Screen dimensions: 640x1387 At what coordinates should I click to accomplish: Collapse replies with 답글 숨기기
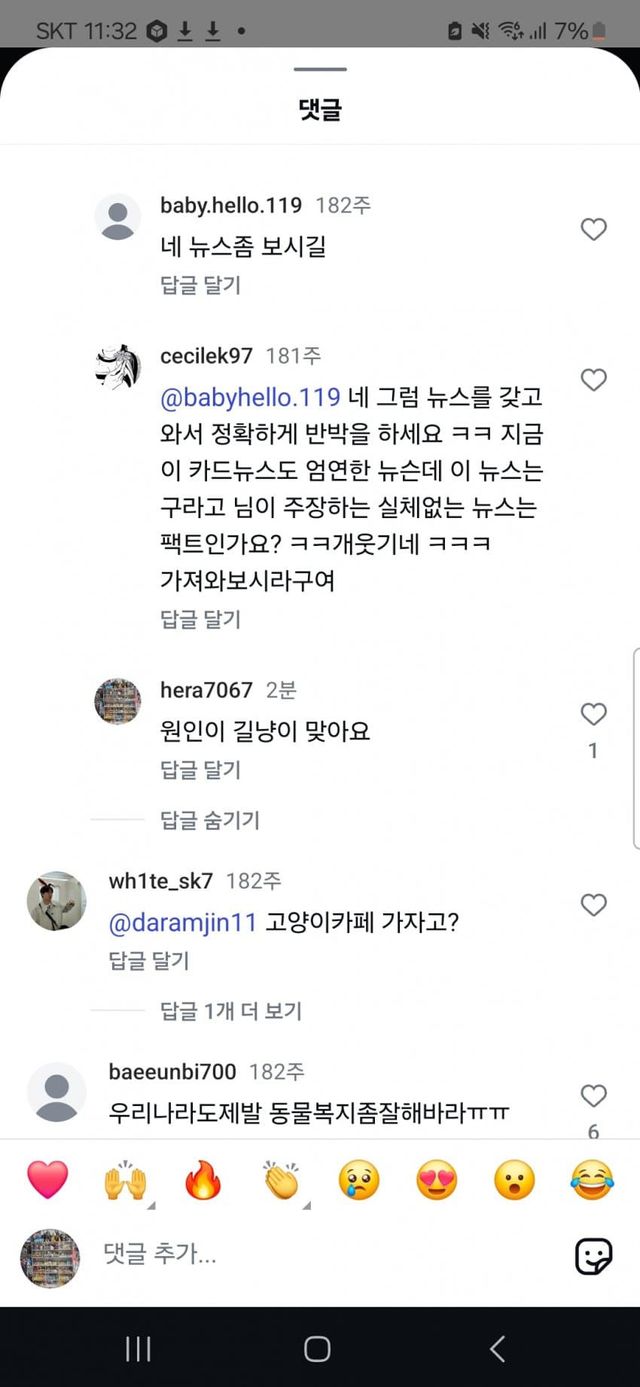210,821
